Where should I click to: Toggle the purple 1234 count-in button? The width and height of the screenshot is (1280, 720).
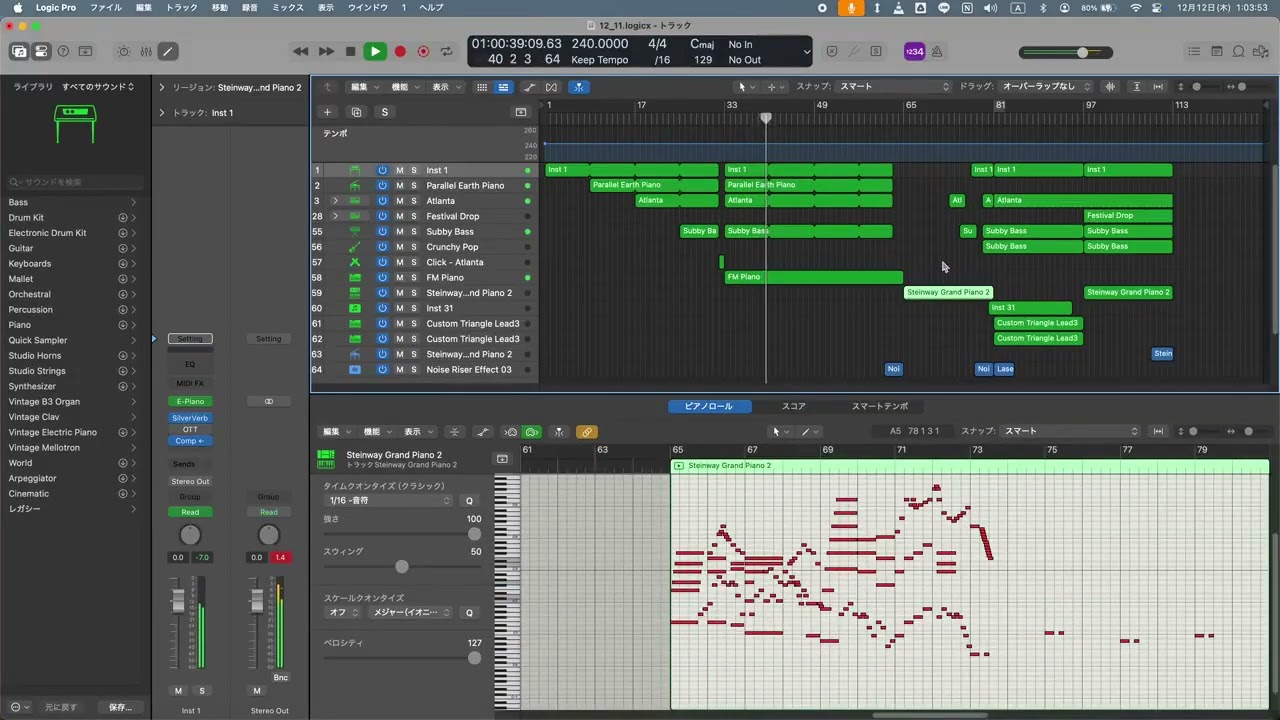click(x=914, y=51)
